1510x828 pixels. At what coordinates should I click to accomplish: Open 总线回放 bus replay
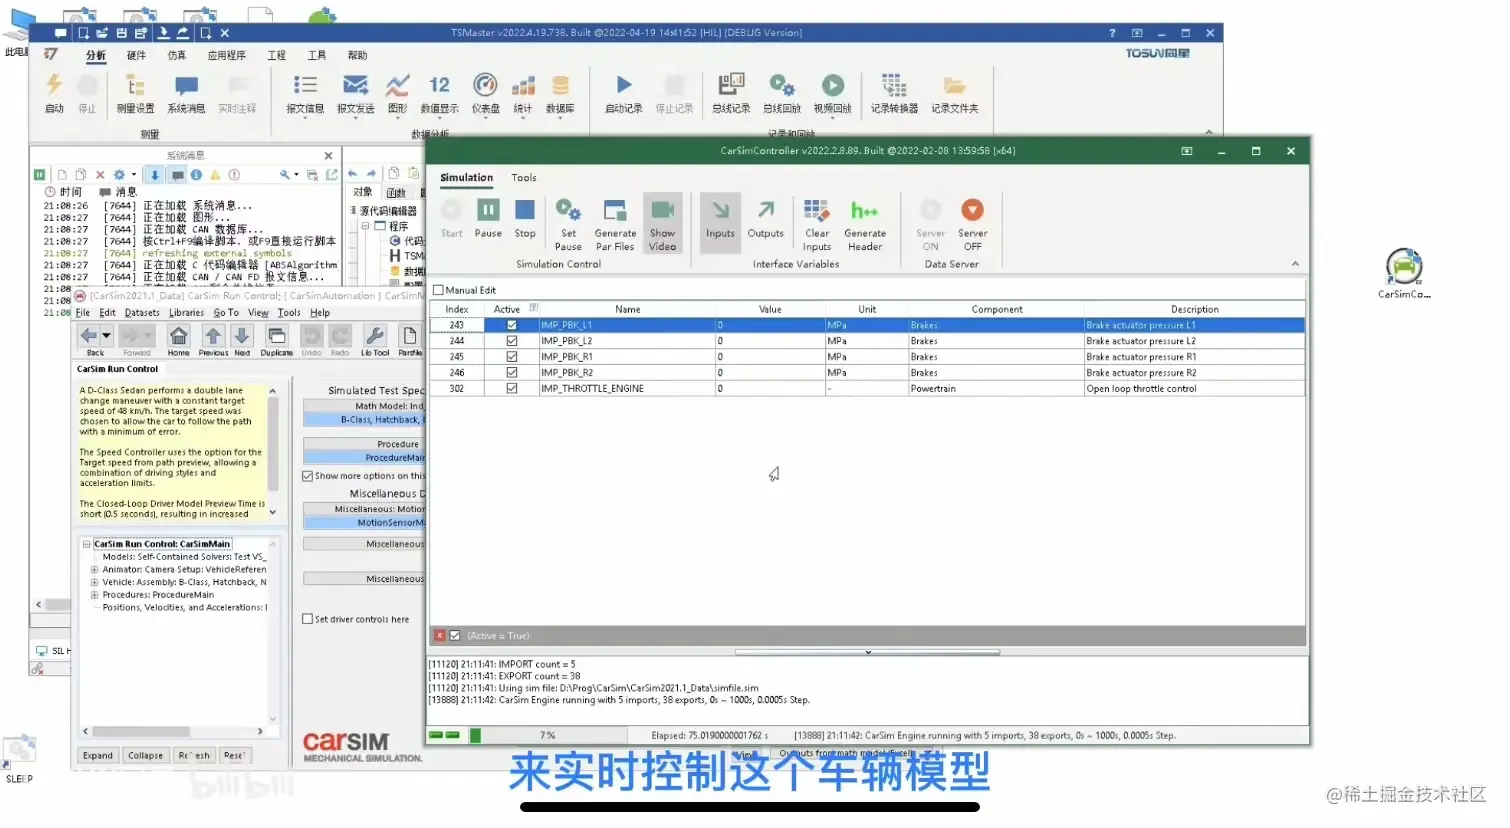[782, 94]
